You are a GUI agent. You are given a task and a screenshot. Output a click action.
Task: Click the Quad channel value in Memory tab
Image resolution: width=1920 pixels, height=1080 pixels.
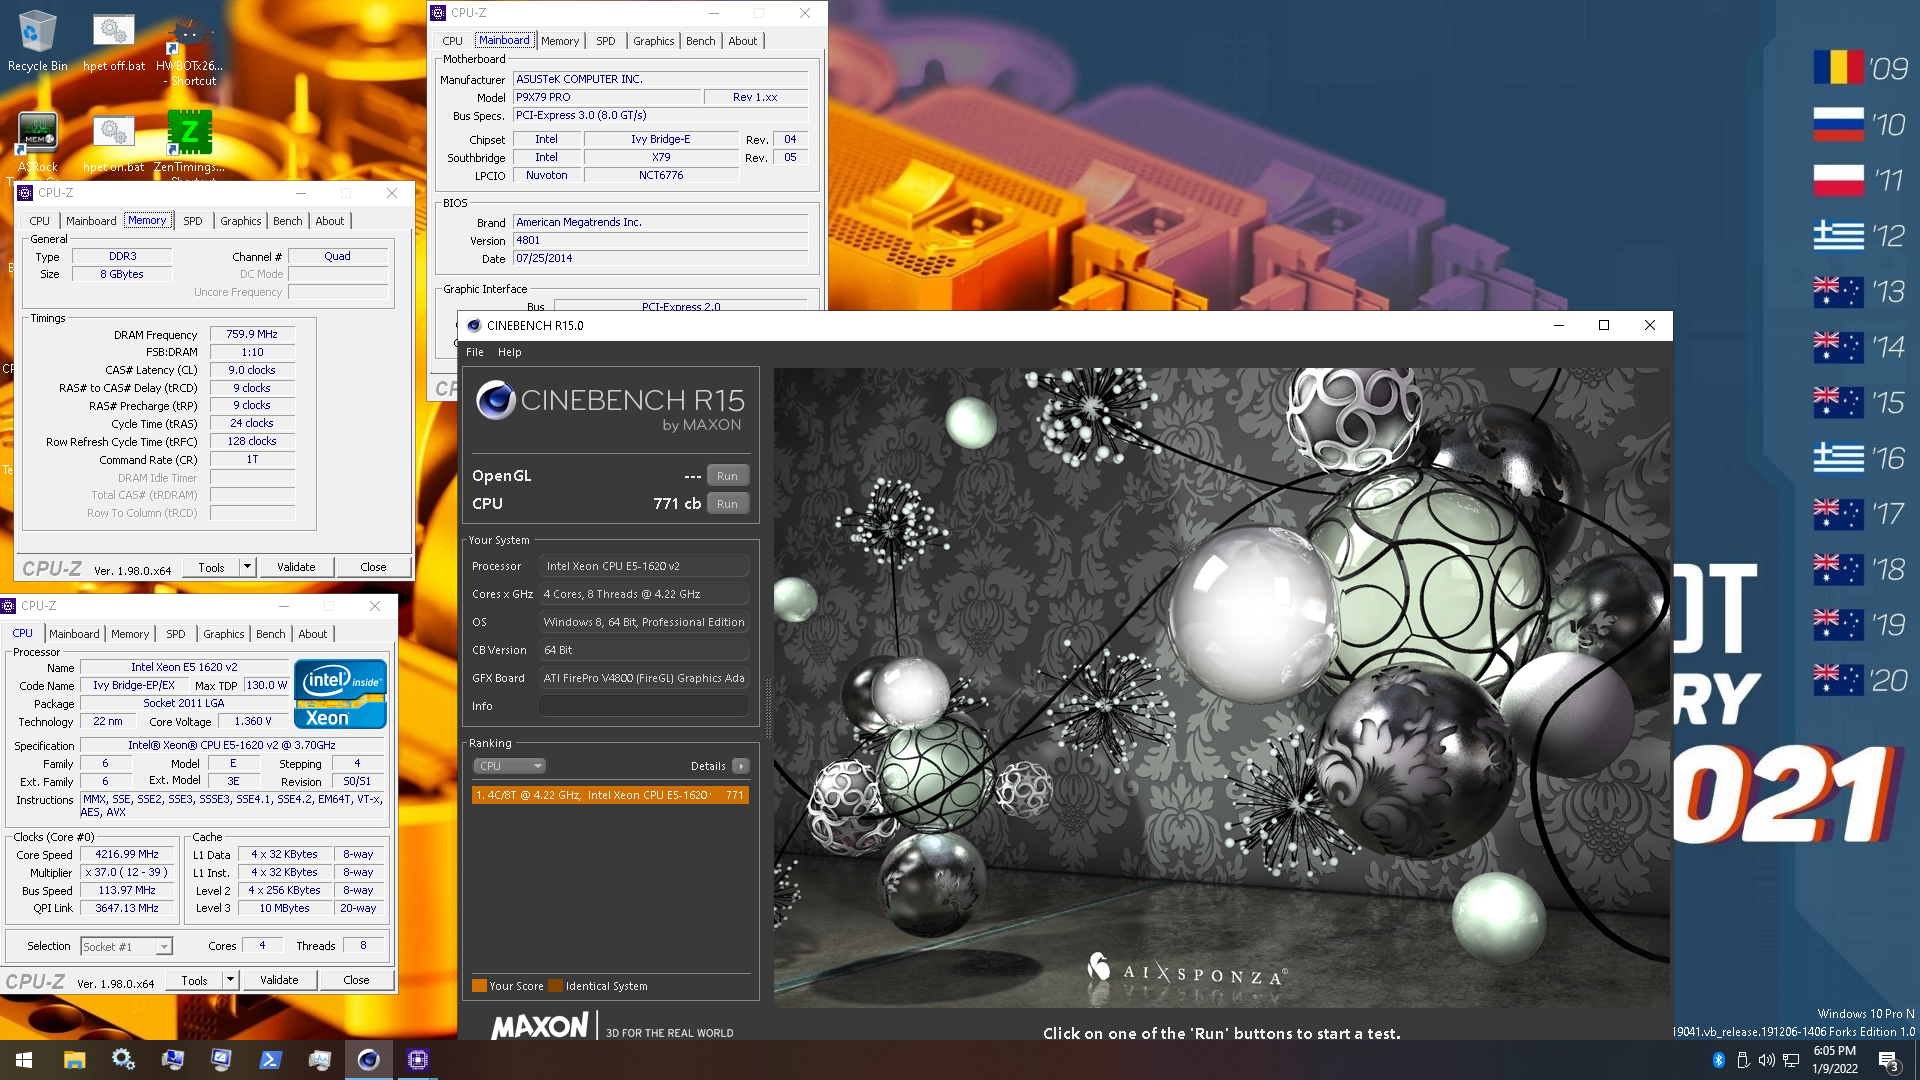coord(337,257)
